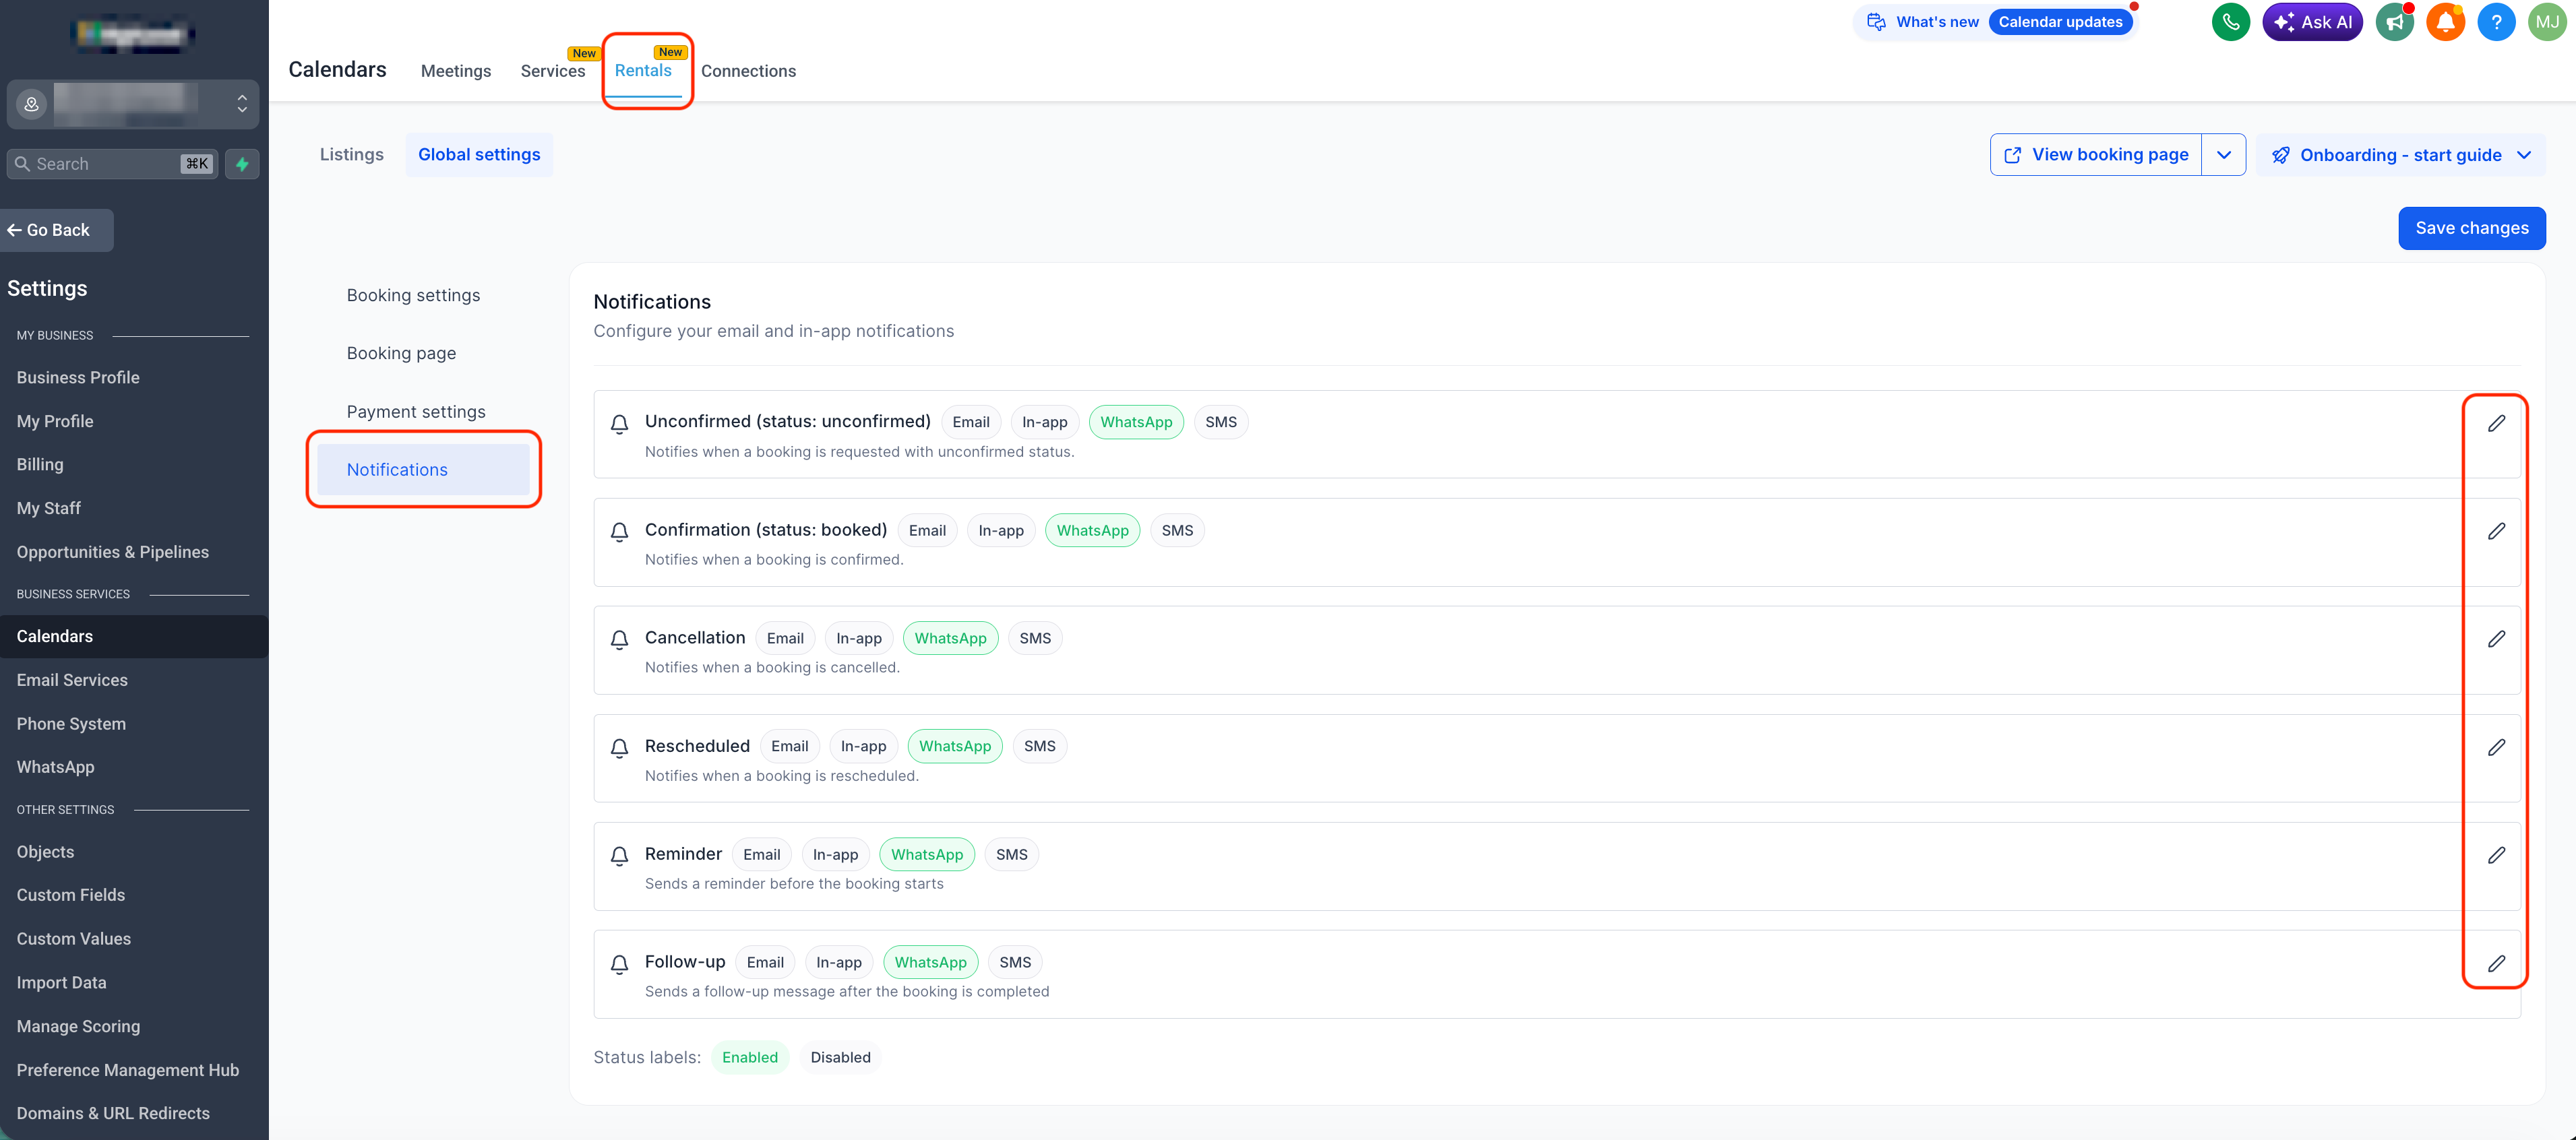The height and width of the screenshot is (1140, 2576).
Task: Click the green lightning quick actions icon
Action: click(242, 164)
